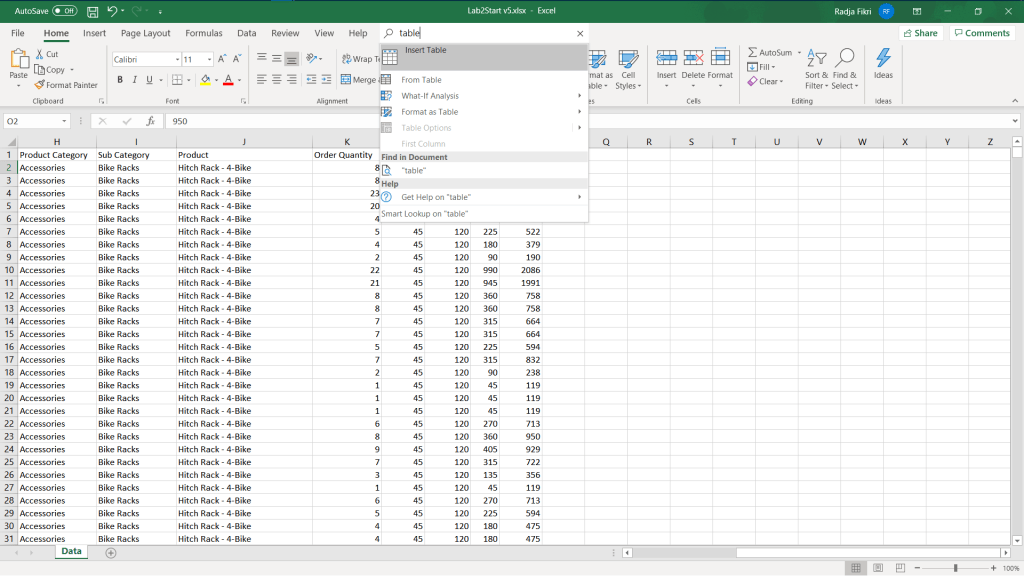Toggle the AutoSave switch

coord(64,11)
